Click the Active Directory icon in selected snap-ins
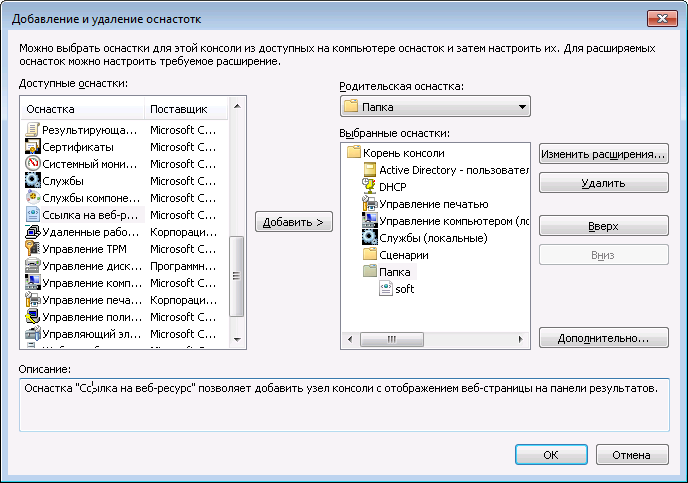Screen dimensions: 688x483 (x=370, y=170)
